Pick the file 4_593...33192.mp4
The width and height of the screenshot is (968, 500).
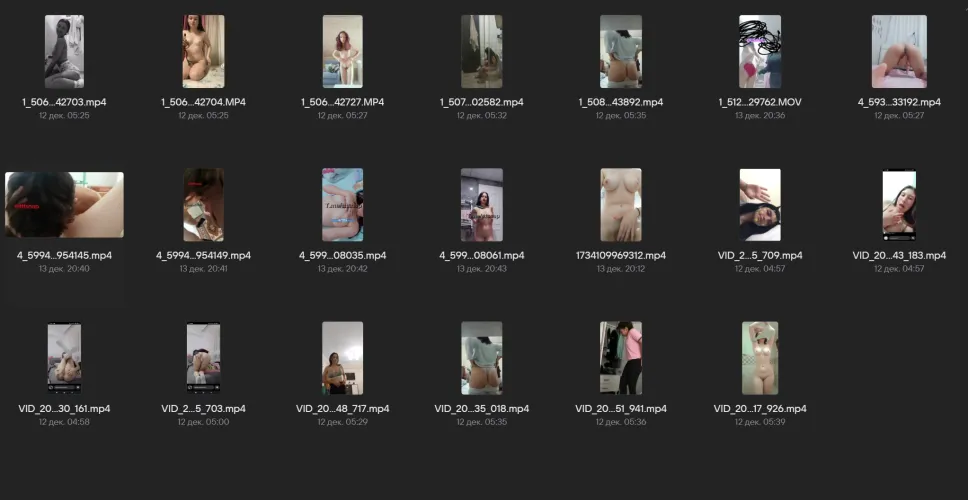[x=899, y=52]
